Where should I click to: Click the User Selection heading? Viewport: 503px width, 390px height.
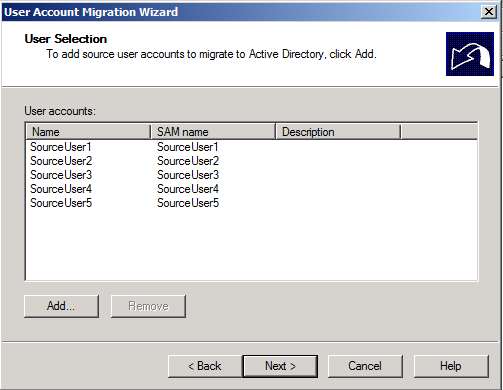pyautogui.click(x=66, y=39)
